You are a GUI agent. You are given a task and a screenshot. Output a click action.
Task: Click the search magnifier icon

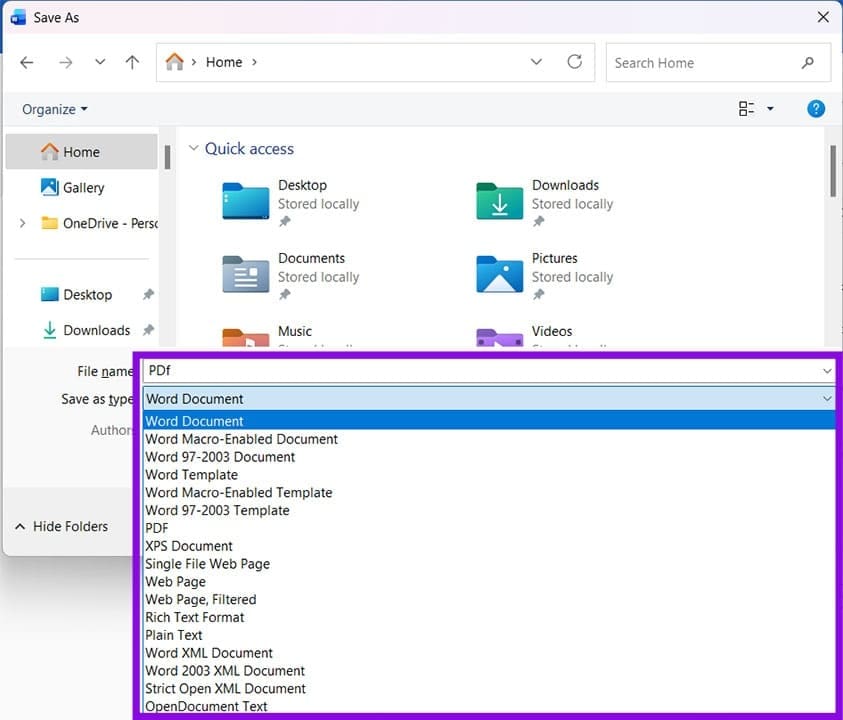(x=808, y=63)
